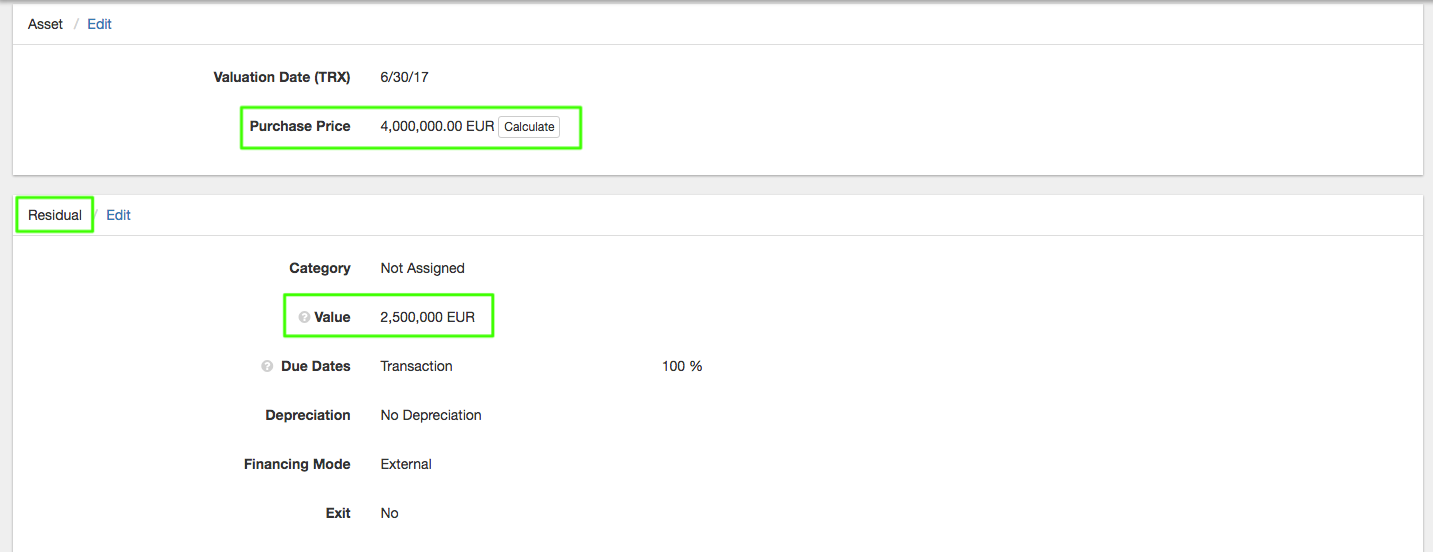The height and width of the screenshot is (552, 1433).
Task: Click the No Depreciation value
Action: coord(431,415)
